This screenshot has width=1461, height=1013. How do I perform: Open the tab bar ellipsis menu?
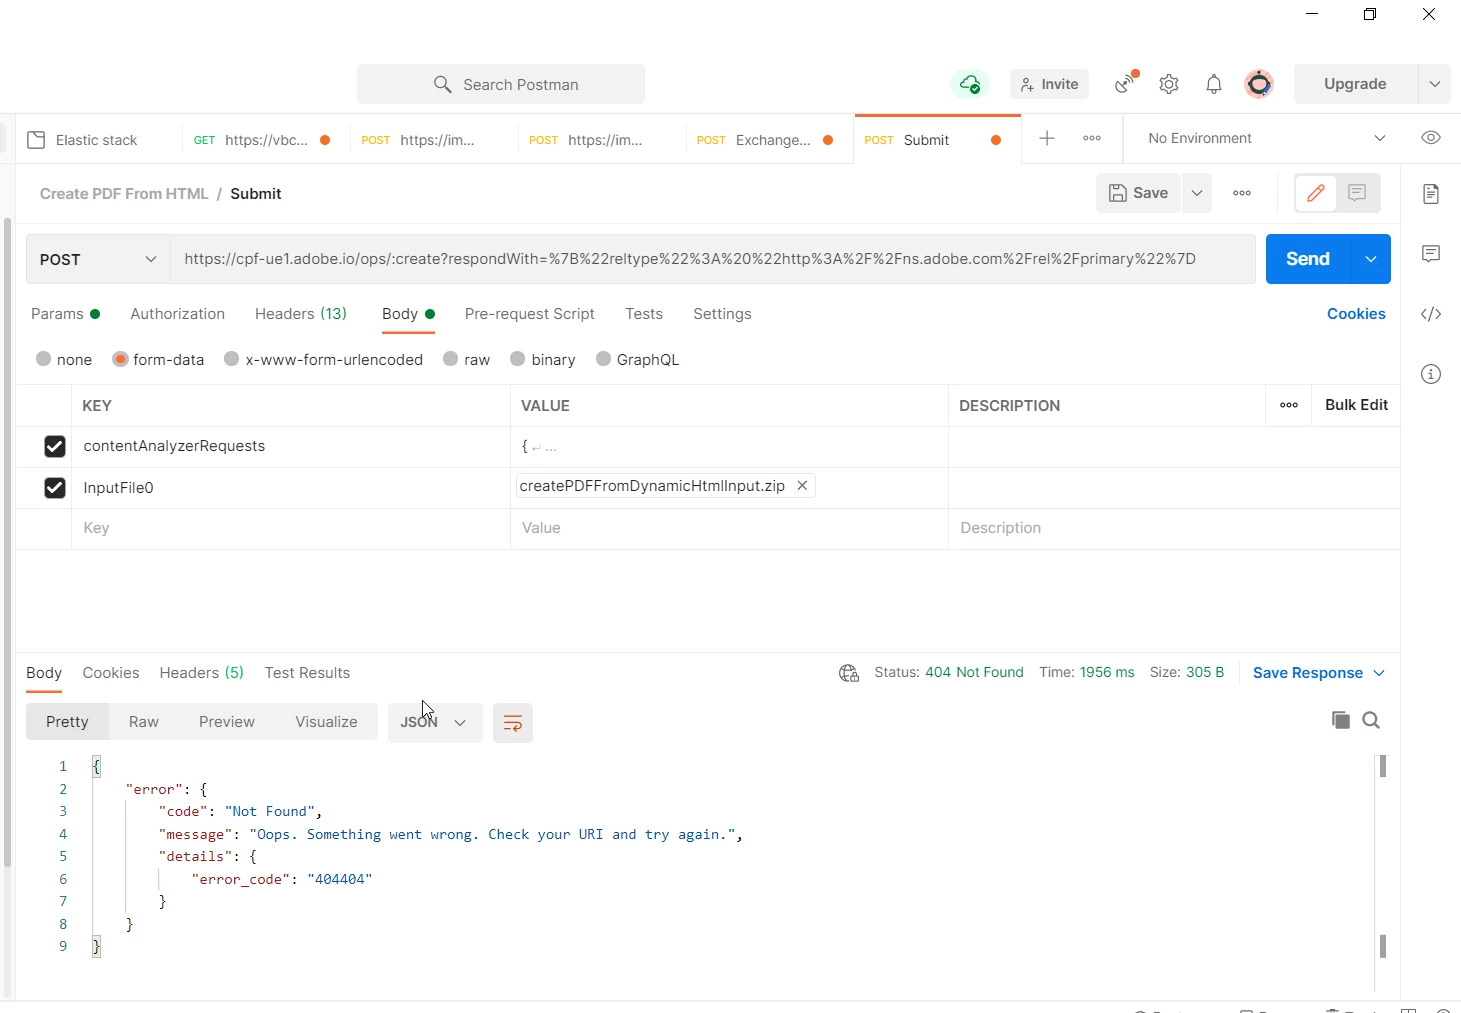1092,138
